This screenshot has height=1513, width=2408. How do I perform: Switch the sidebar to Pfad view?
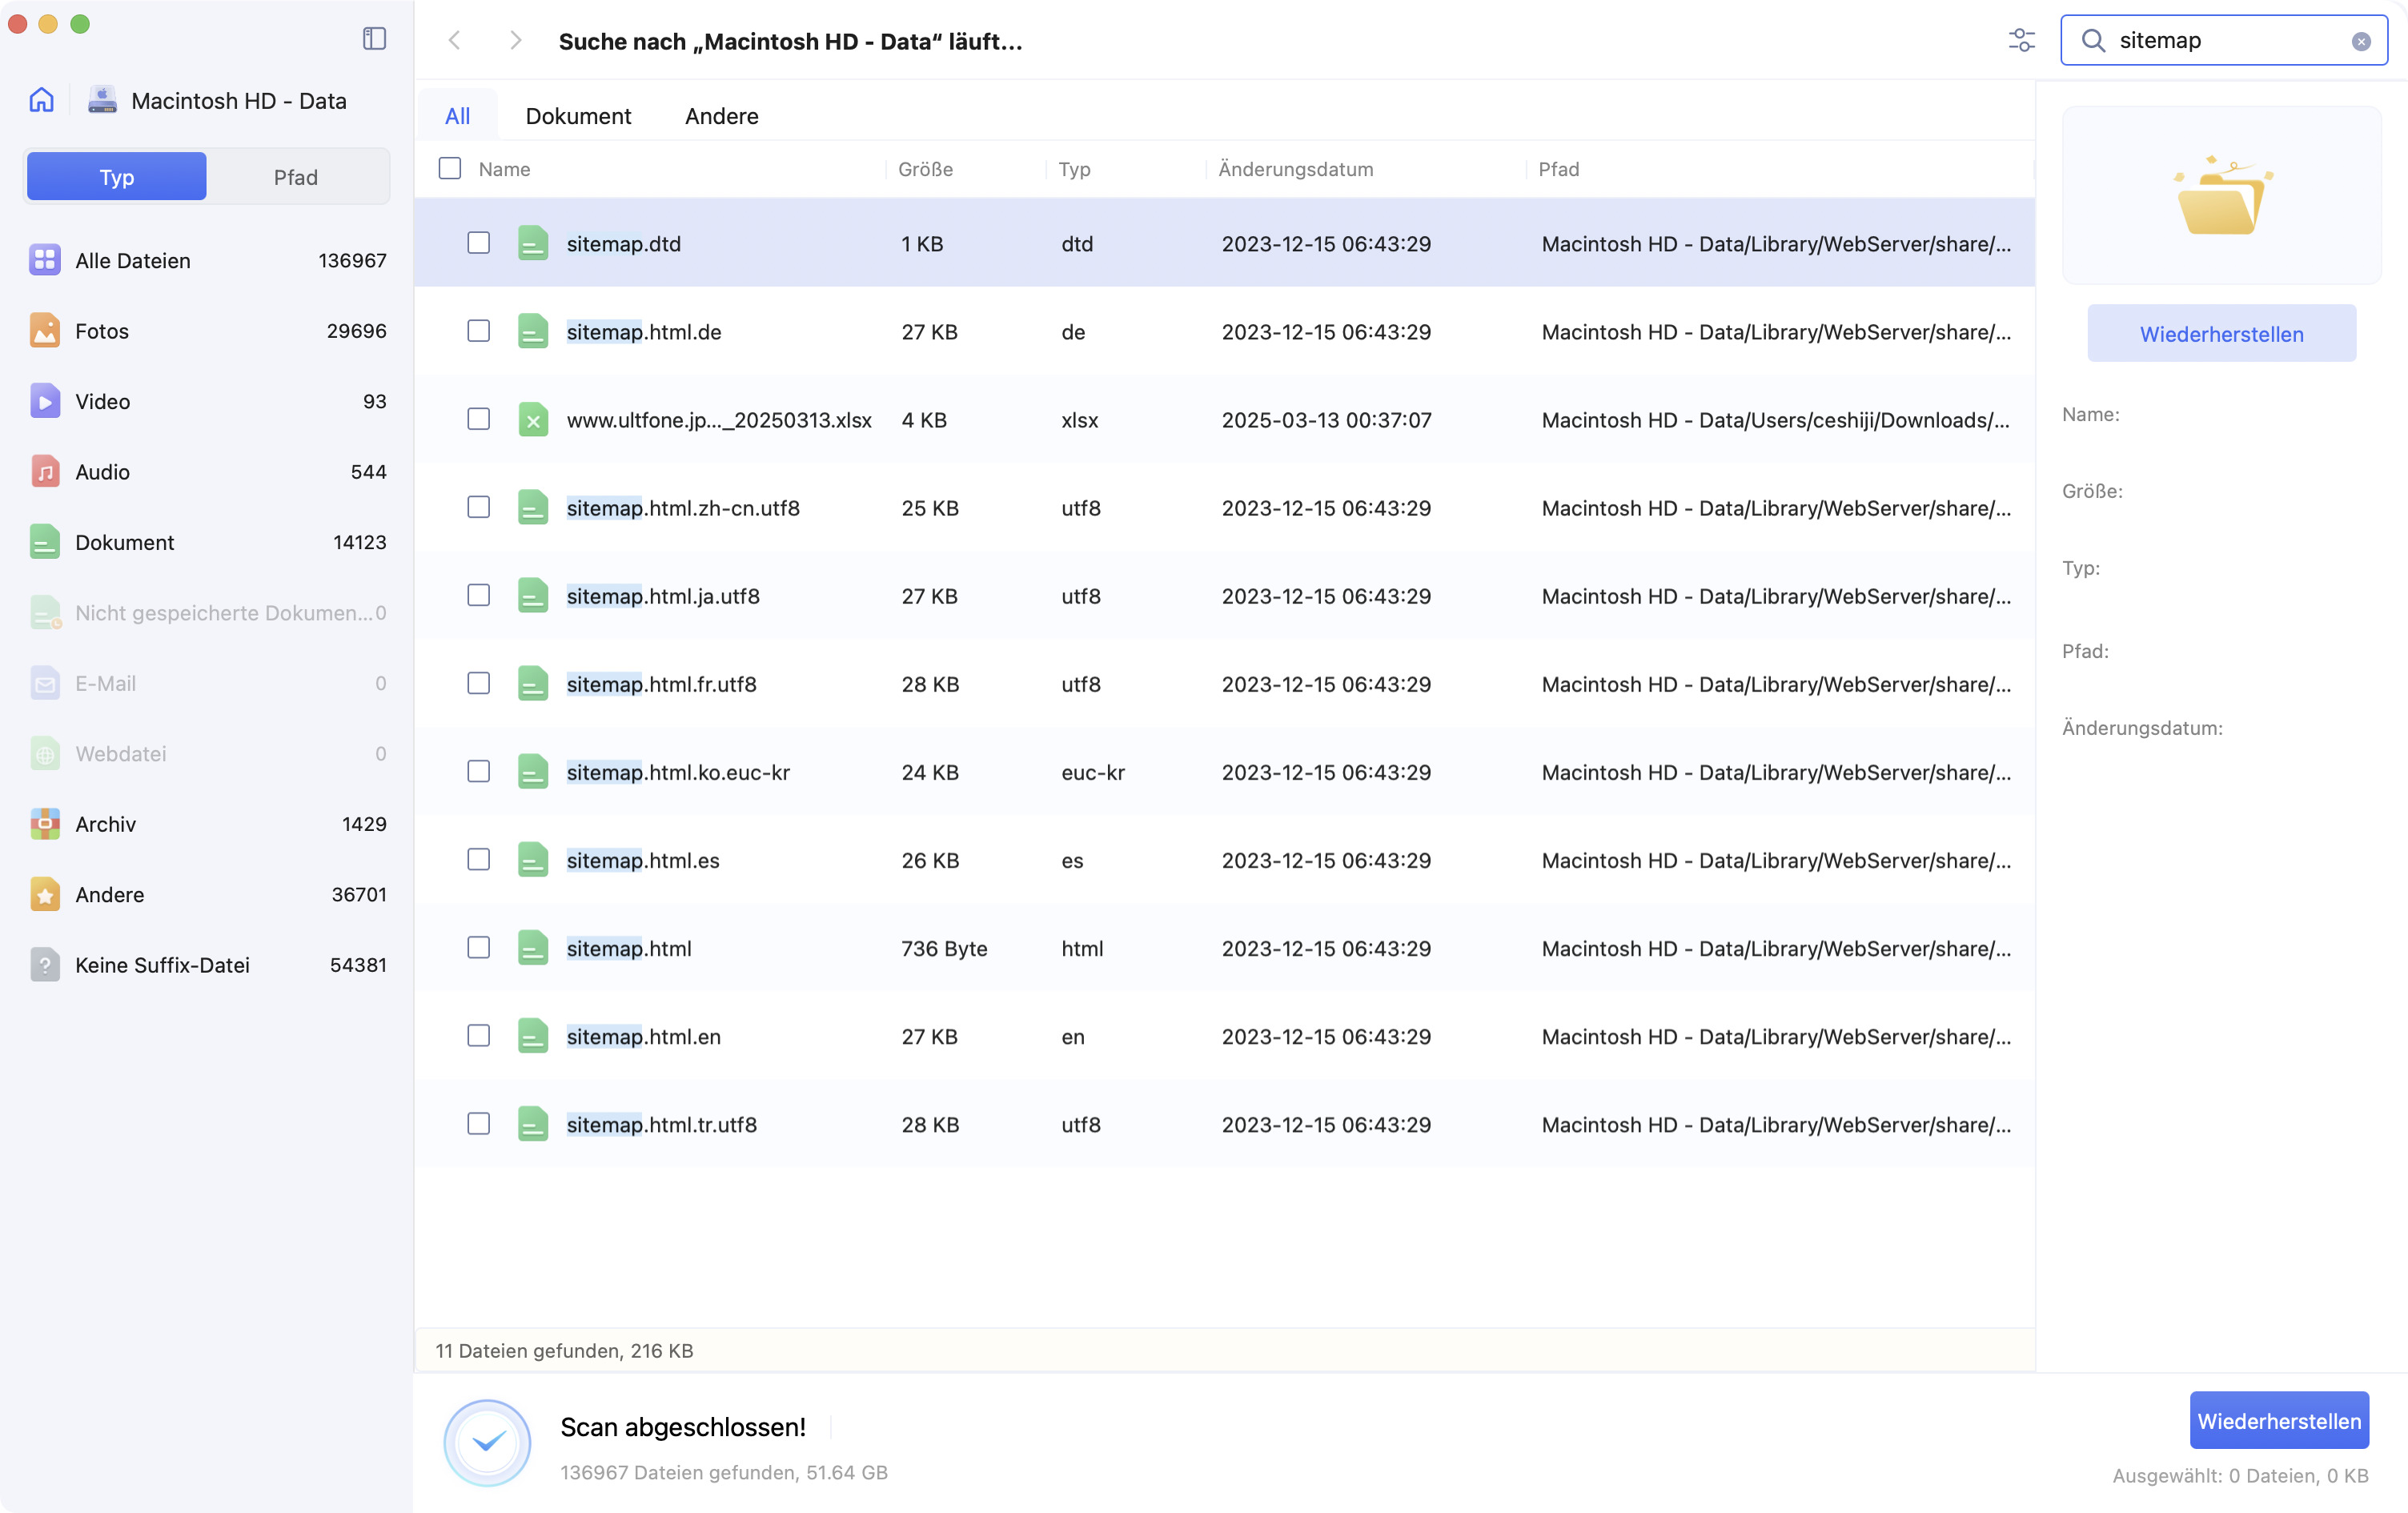(x=296, y=177)
